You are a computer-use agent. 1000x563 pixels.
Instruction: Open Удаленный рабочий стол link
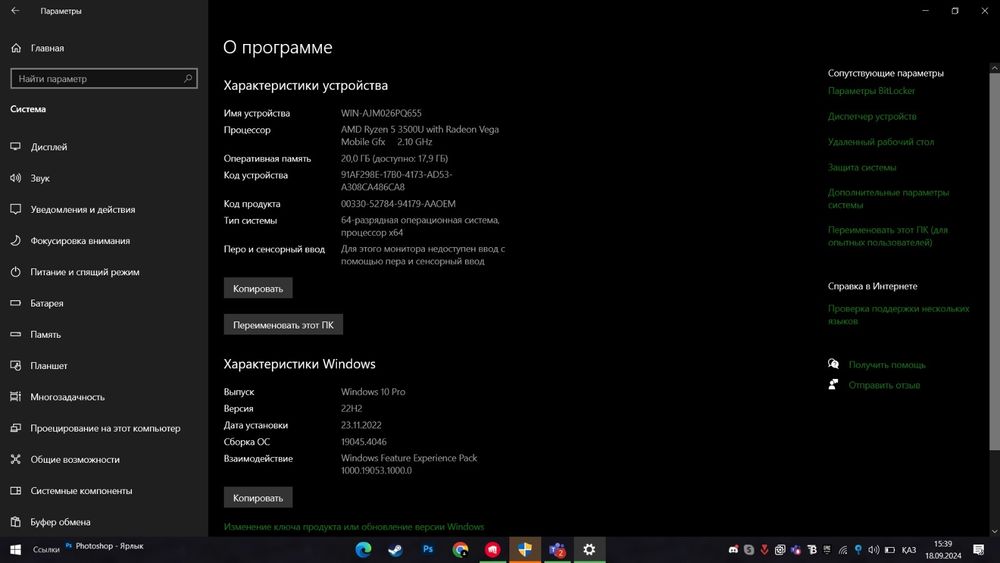coord(881,142)
